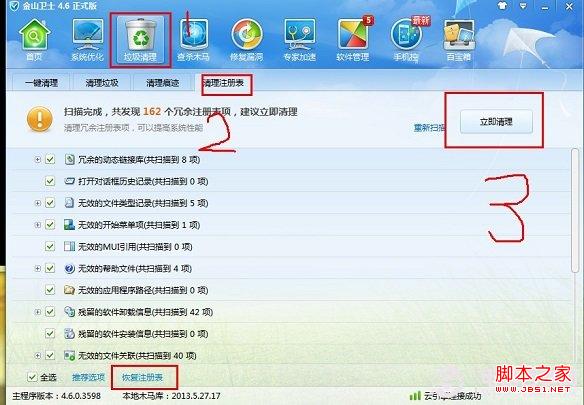This screenshot has width=584, height=405.
Task: Expand 残留的软件卸载信息 list
Action: [38, 312]
